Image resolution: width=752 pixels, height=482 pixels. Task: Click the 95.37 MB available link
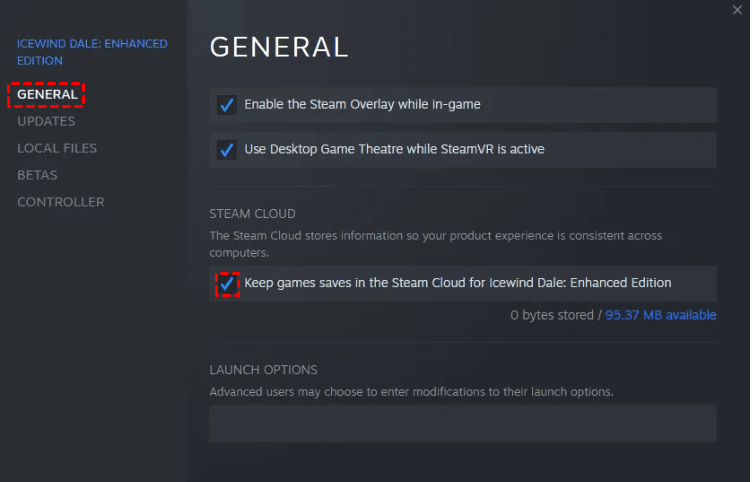[660, 315]
